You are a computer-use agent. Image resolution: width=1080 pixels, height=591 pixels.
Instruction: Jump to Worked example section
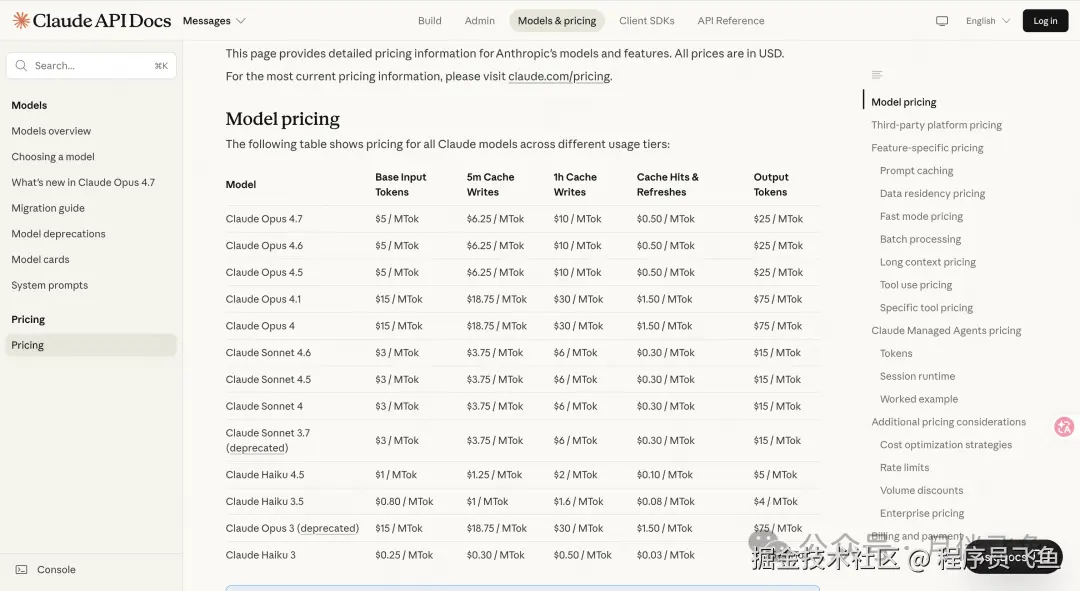pos(919,399)
